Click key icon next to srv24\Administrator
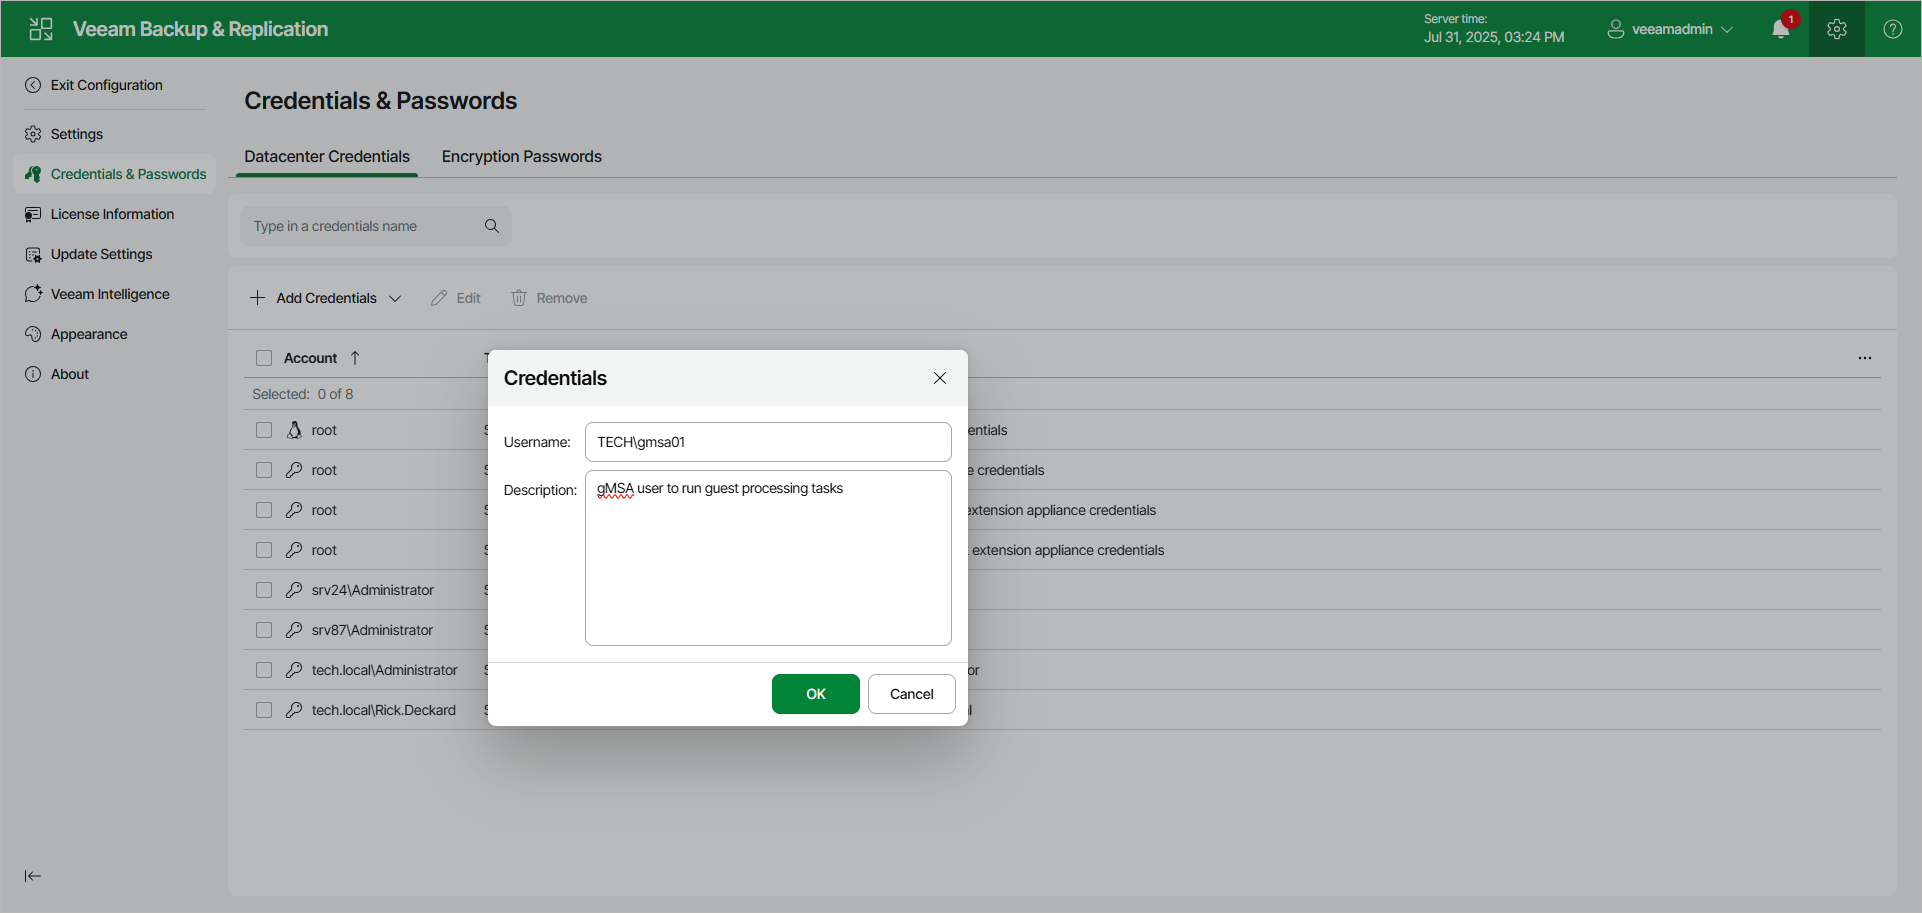1922x913 pixels. click(294, 590)
